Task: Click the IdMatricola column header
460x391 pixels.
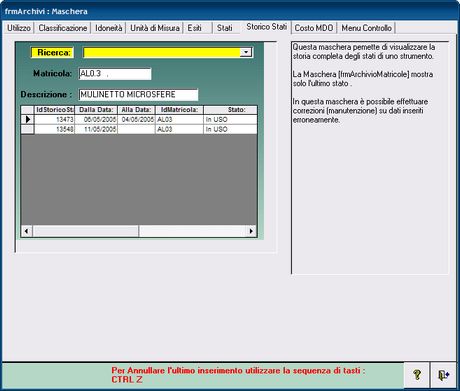Action: [179, 110]
